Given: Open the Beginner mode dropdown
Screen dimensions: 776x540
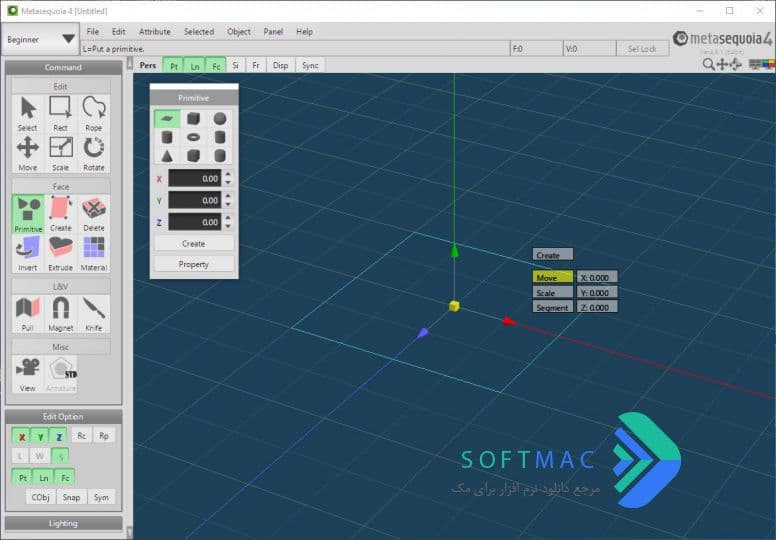Looking at the screenshot, I should coord(40,39).
